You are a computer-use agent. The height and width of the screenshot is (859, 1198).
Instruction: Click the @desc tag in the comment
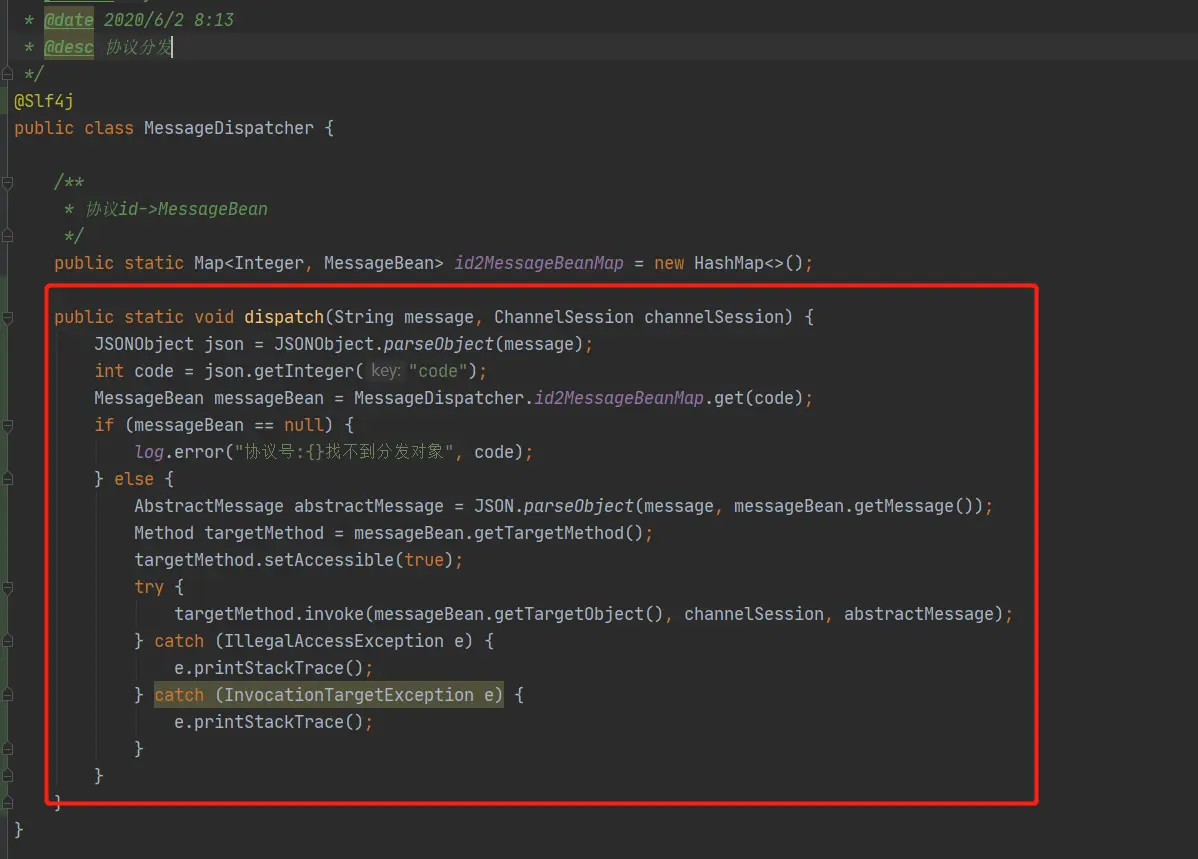[x=69, y=47]
